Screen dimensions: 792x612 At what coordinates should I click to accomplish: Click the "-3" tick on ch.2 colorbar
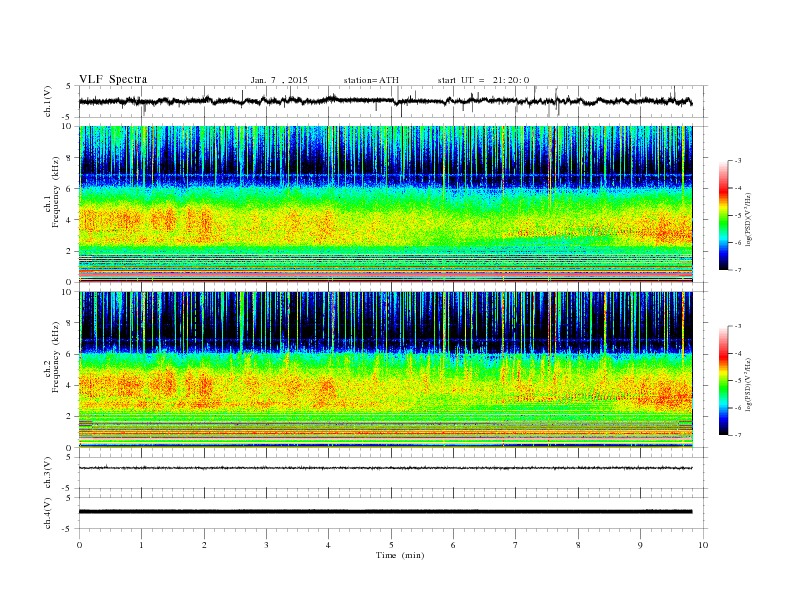[738, 326]
